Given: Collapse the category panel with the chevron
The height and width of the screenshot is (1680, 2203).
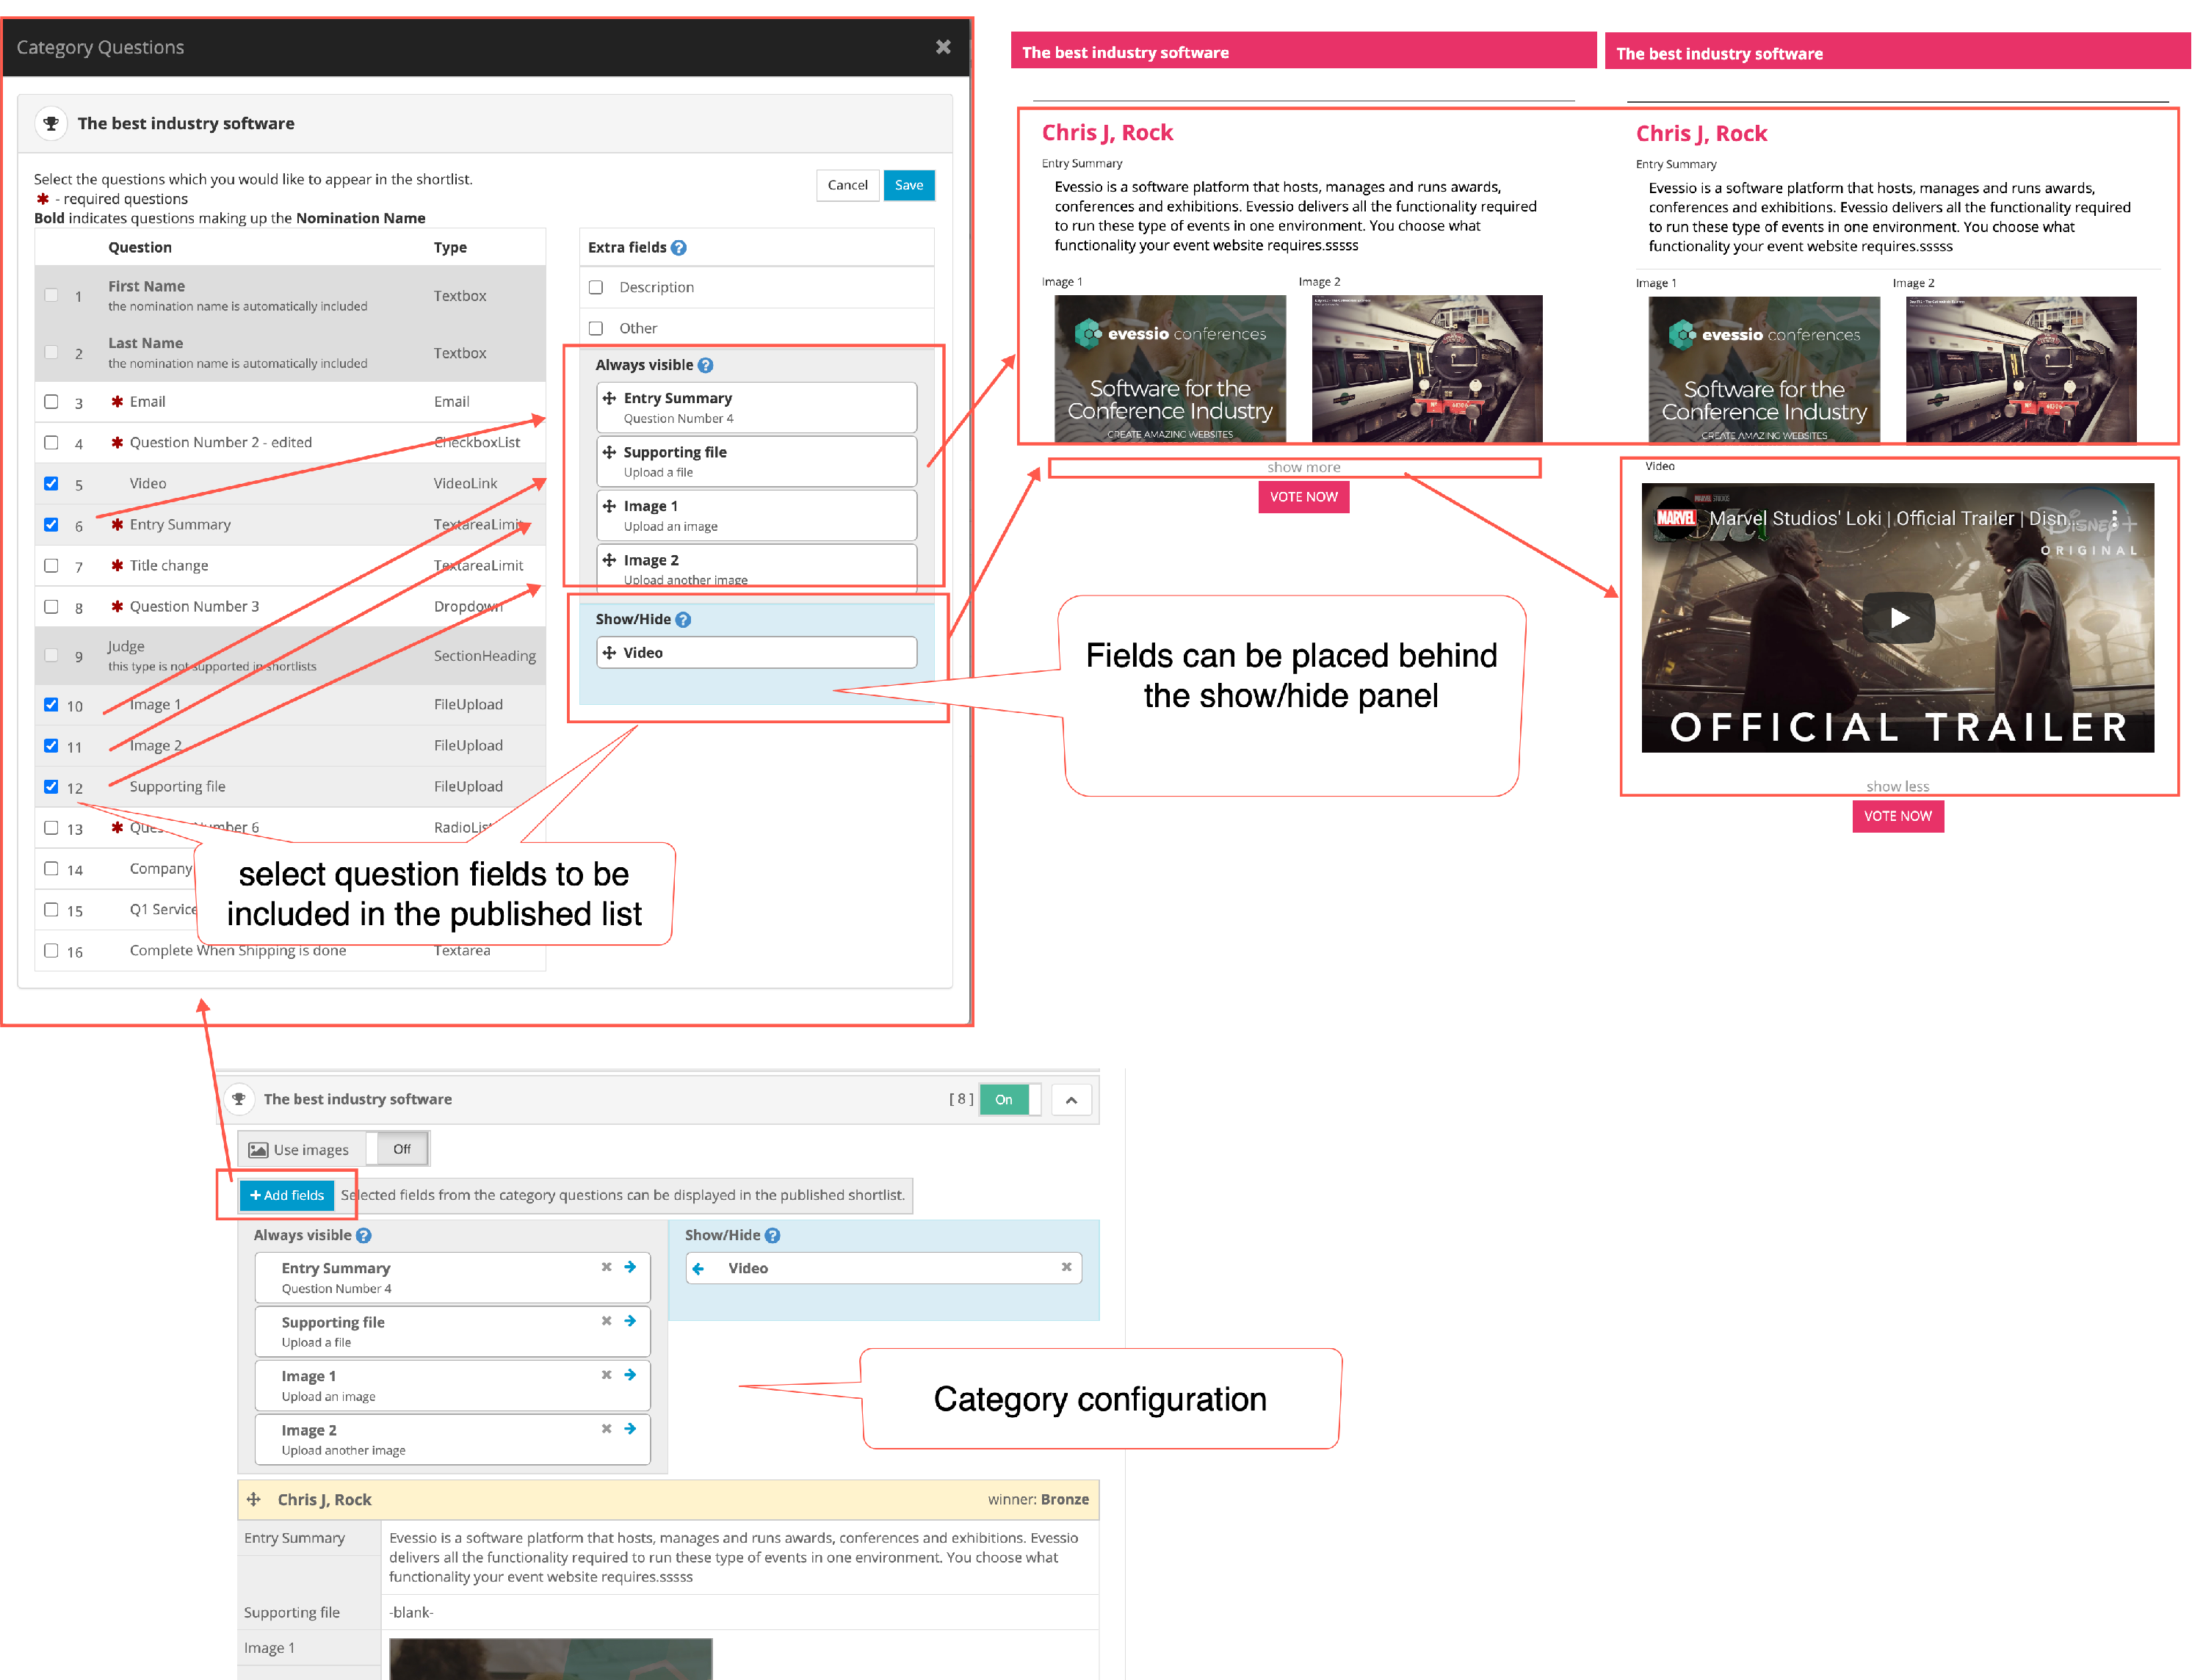Looking at the screenshot, I should click(x=1071, y=1100).
